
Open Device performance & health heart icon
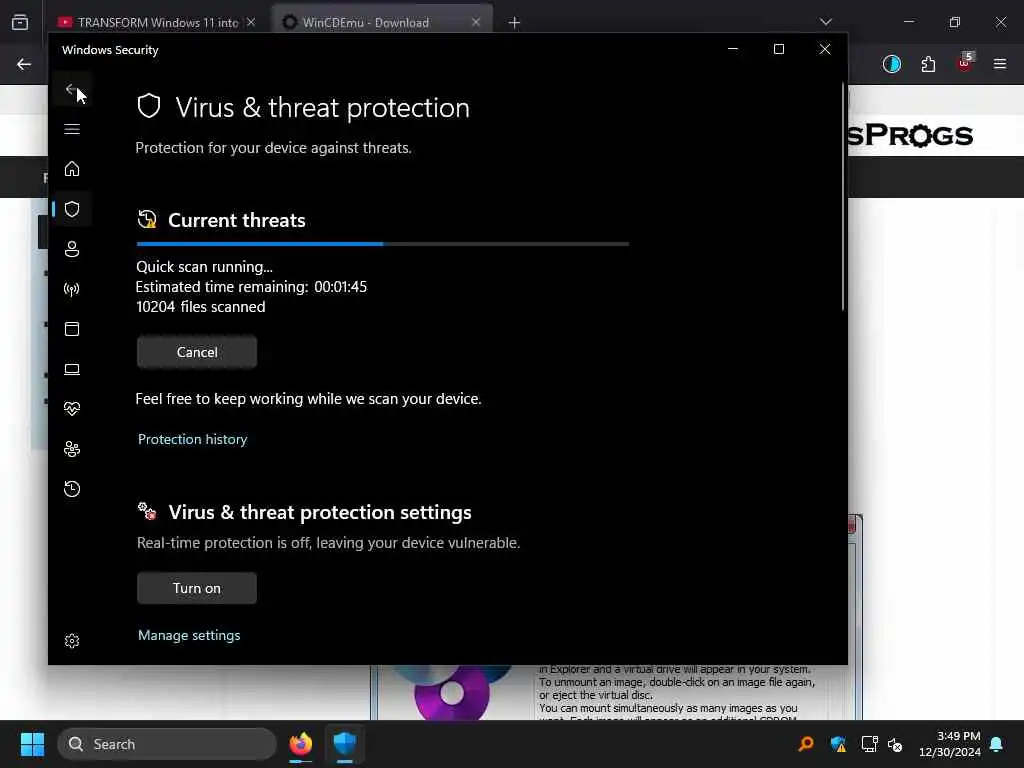pos(72,409)
